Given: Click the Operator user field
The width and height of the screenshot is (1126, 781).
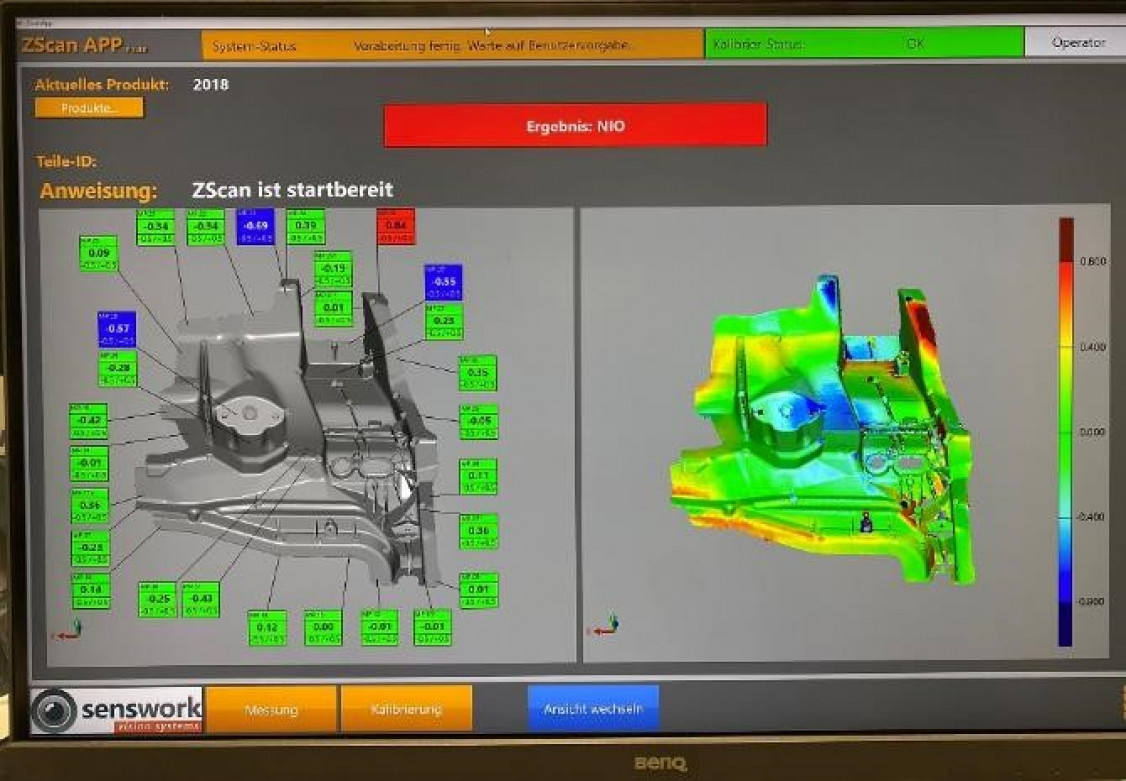Looking at the screenshot, I should [1077, 43].
